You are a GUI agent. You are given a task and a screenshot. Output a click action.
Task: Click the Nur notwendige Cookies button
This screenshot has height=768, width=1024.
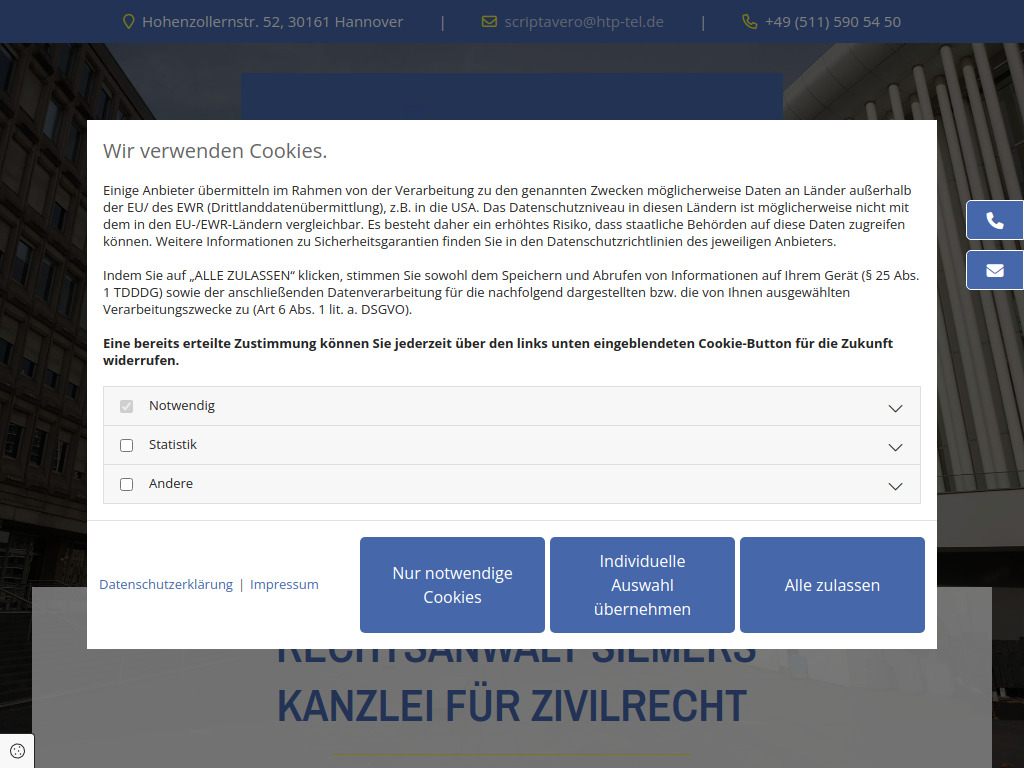click(x=452, y=585)
